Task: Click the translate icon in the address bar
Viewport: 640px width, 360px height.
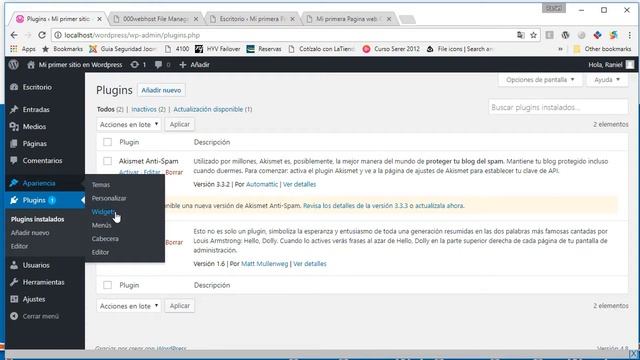Action: 520,35
